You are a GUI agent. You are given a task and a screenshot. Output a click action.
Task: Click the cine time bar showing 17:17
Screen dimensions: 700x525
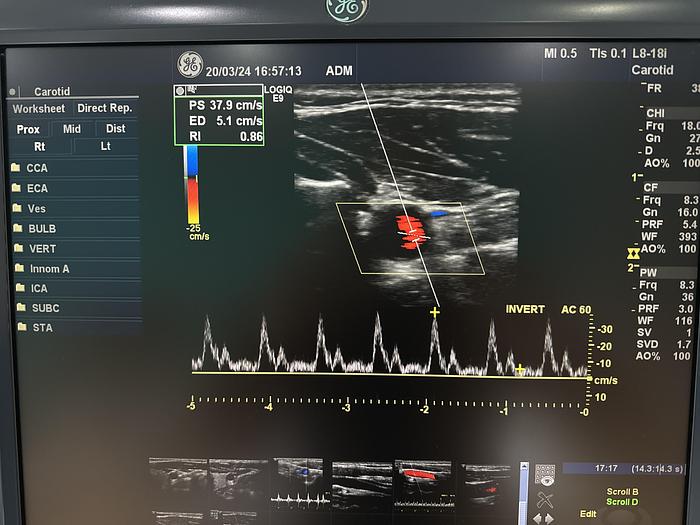[x=623, y=468]
